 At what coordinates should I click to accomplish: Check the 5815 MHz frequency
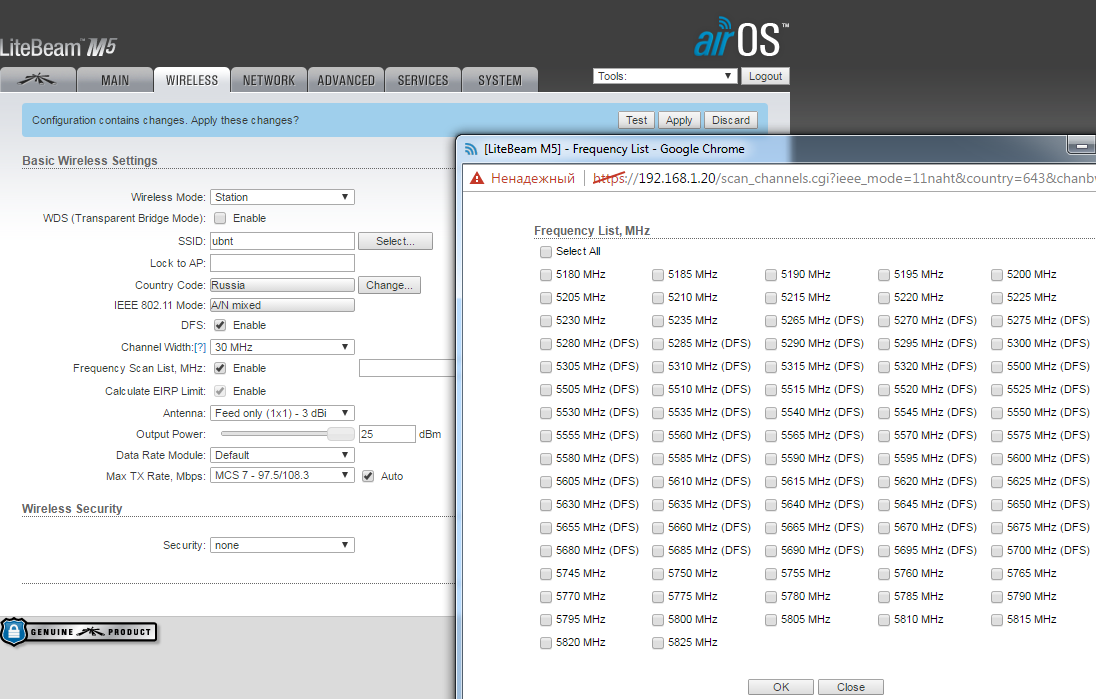pyautogui.click(x=997, y=620)
